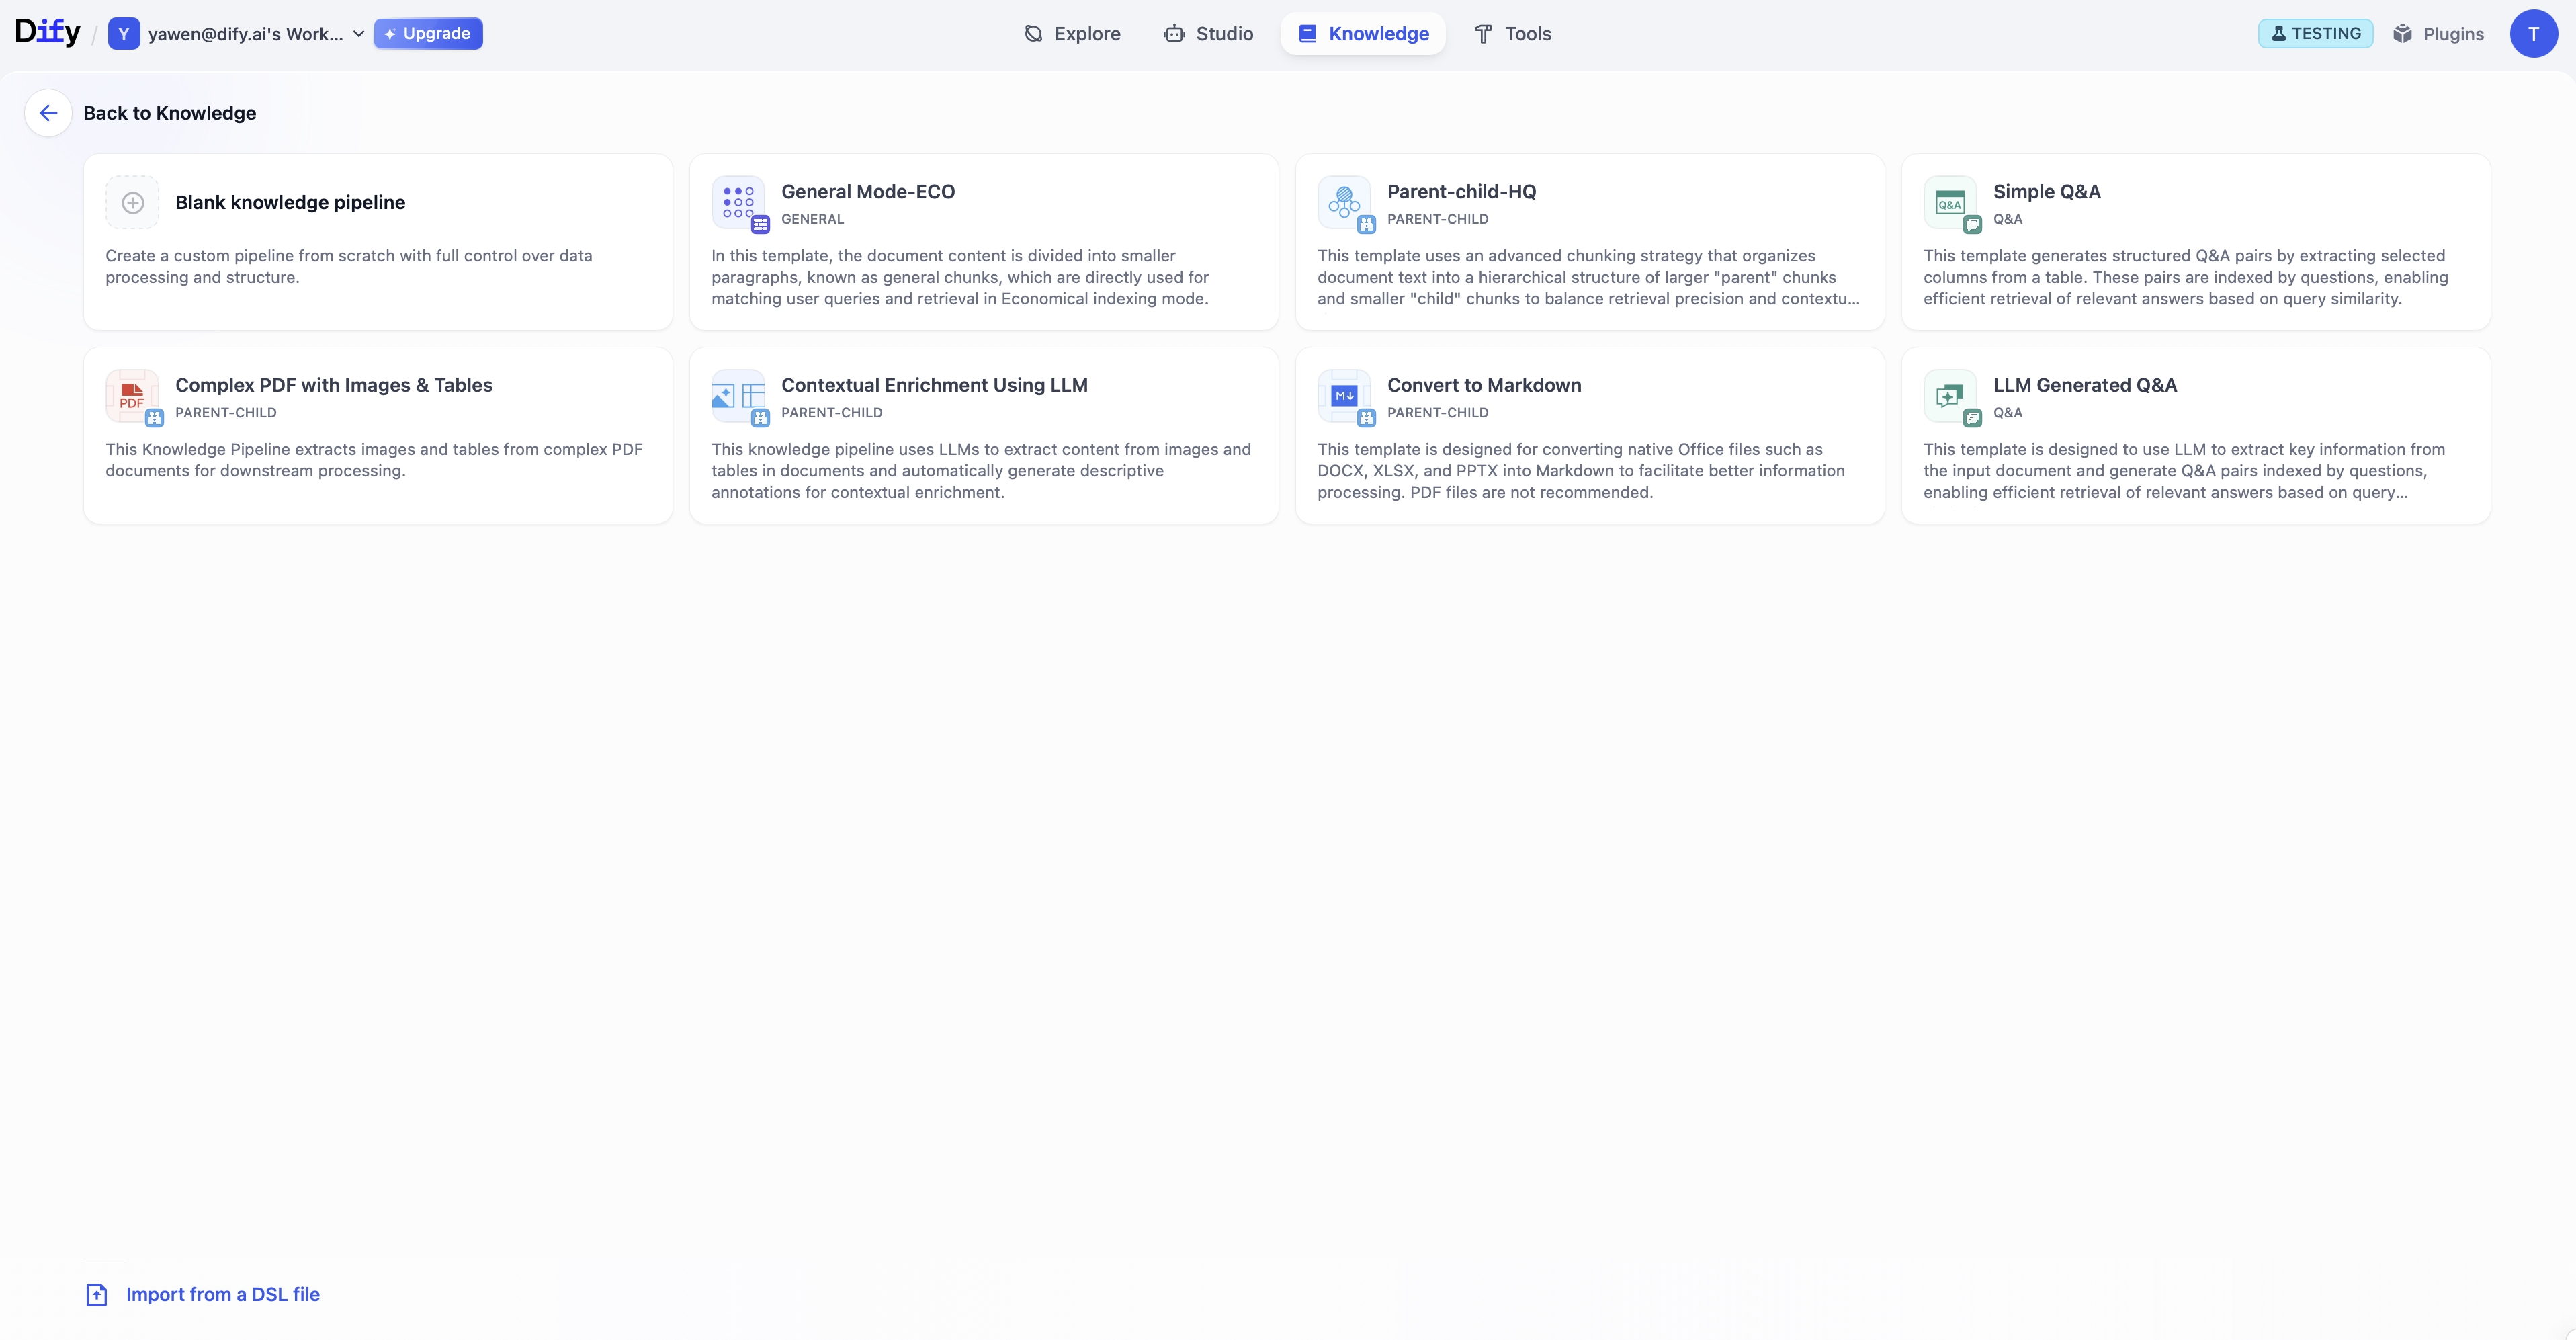The image size is (2576, 1340).
Task: Select the Knowledge tab
Action: 1363,34
